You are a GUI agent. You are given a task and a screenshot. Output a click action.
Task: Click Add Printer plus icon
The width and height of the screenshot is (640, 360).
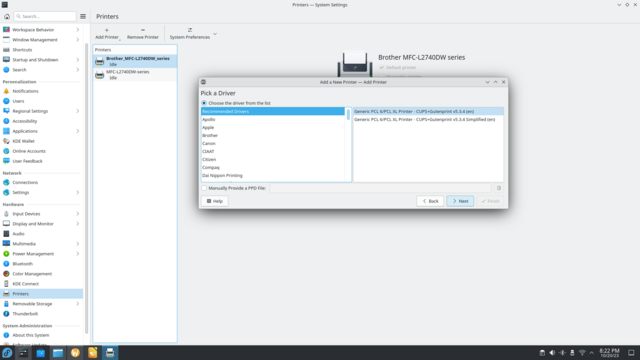coord(107,30)
